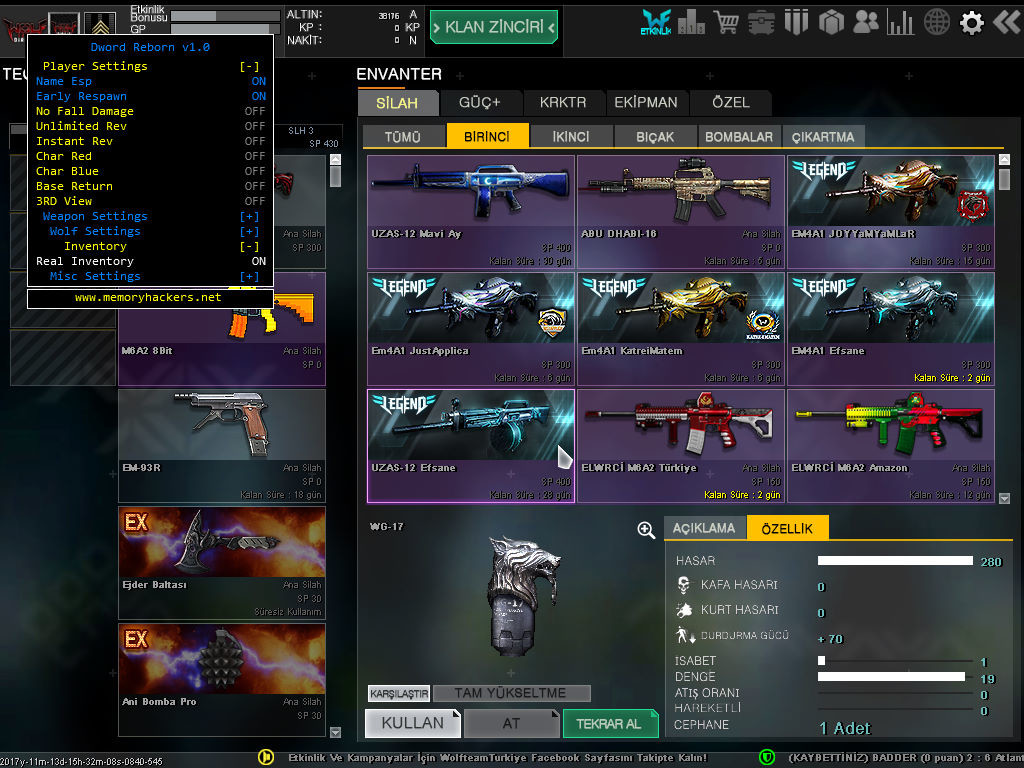
Task: Toggle Name Esp setting
Action: pos(150,81)
